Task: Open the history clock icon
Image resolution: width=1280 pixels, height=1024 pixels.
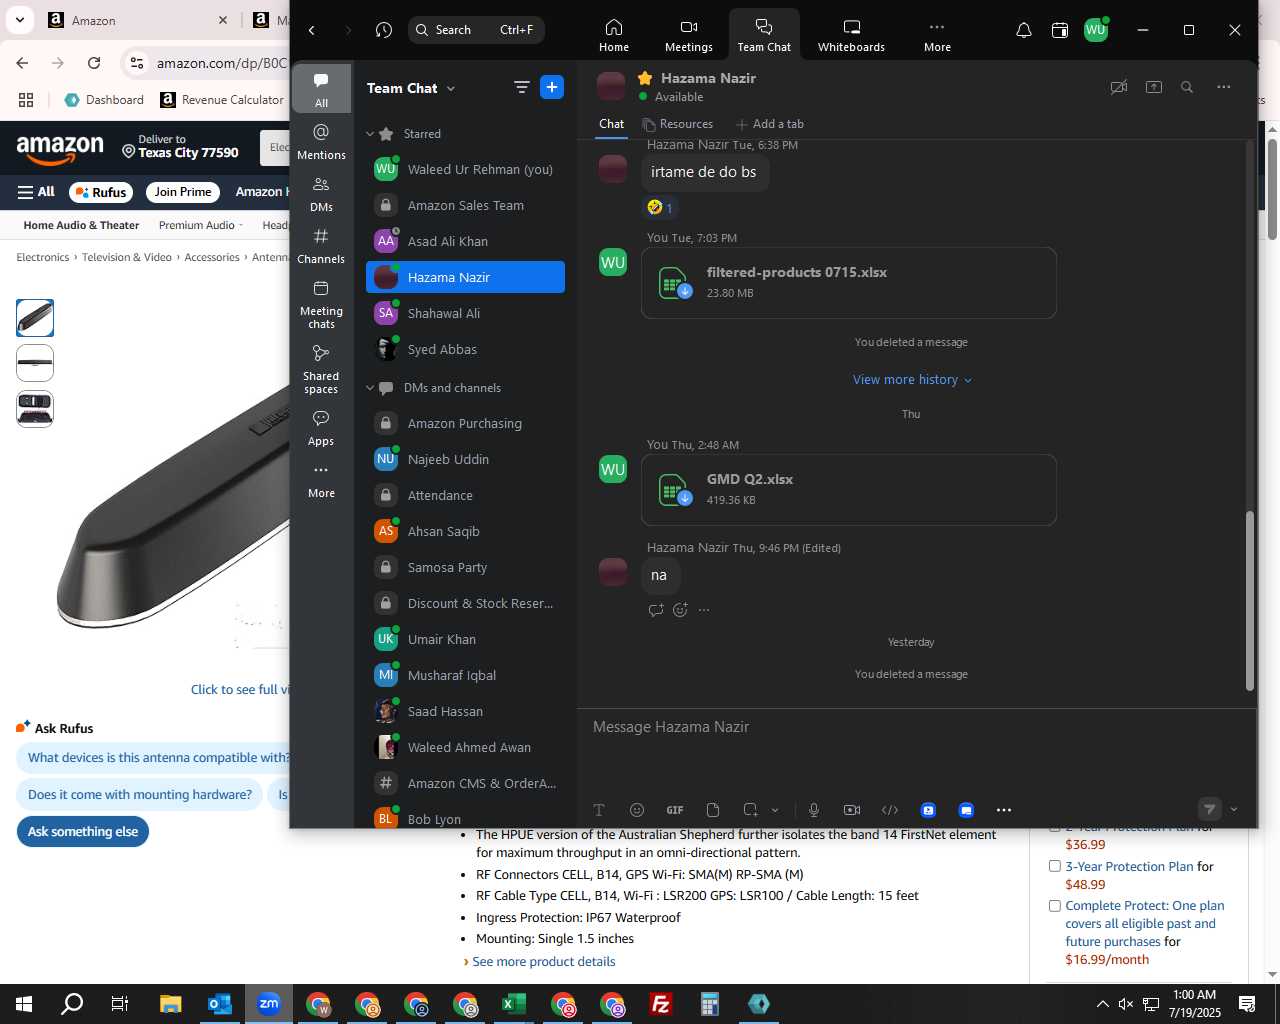Action: (x=384, y=30)
